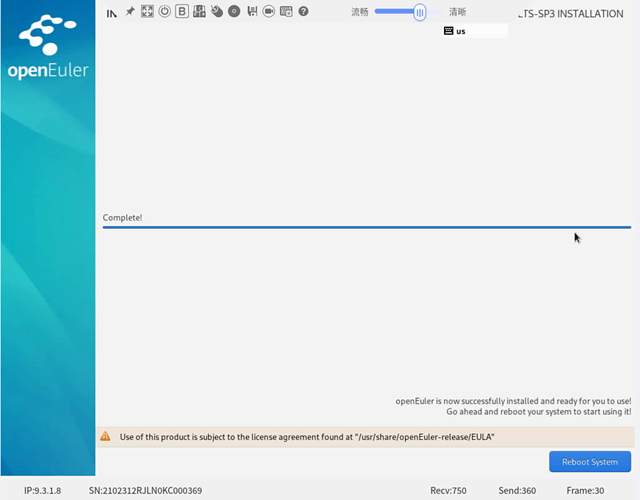Click the pin toolbar icon
640x500 pixels.
point(130,12)
